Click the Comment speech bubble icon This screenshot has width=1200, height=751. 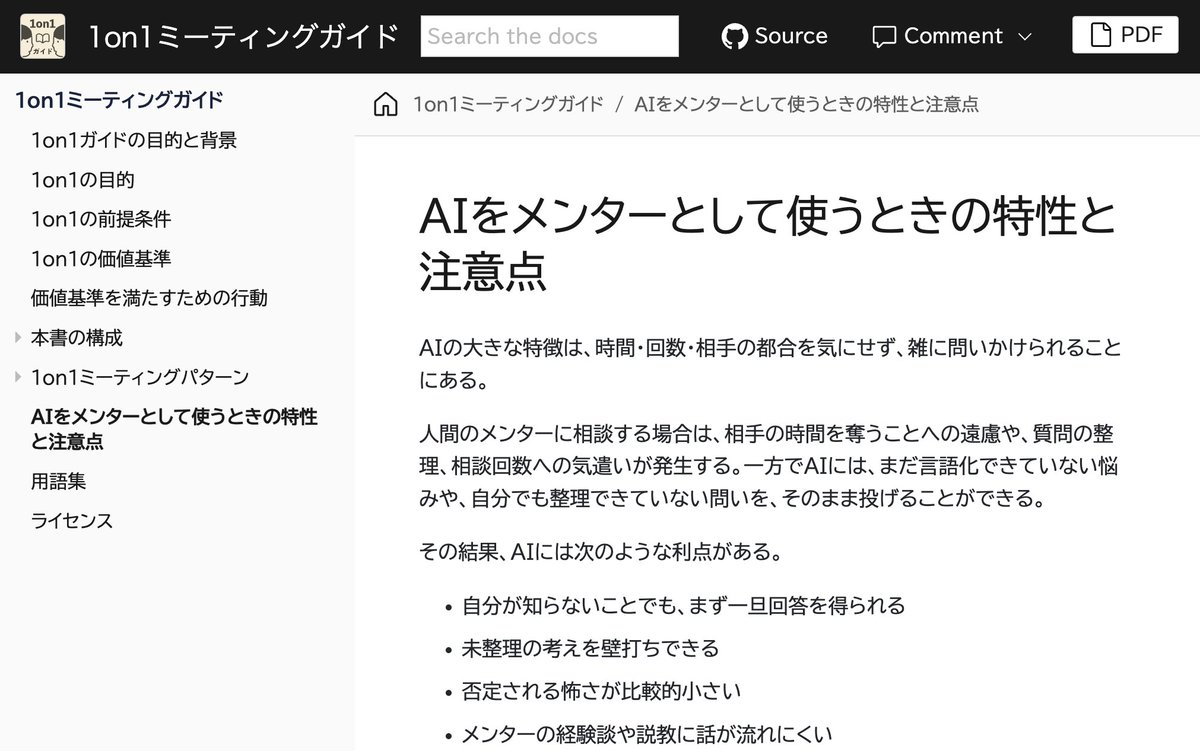(x=884, y=37)
